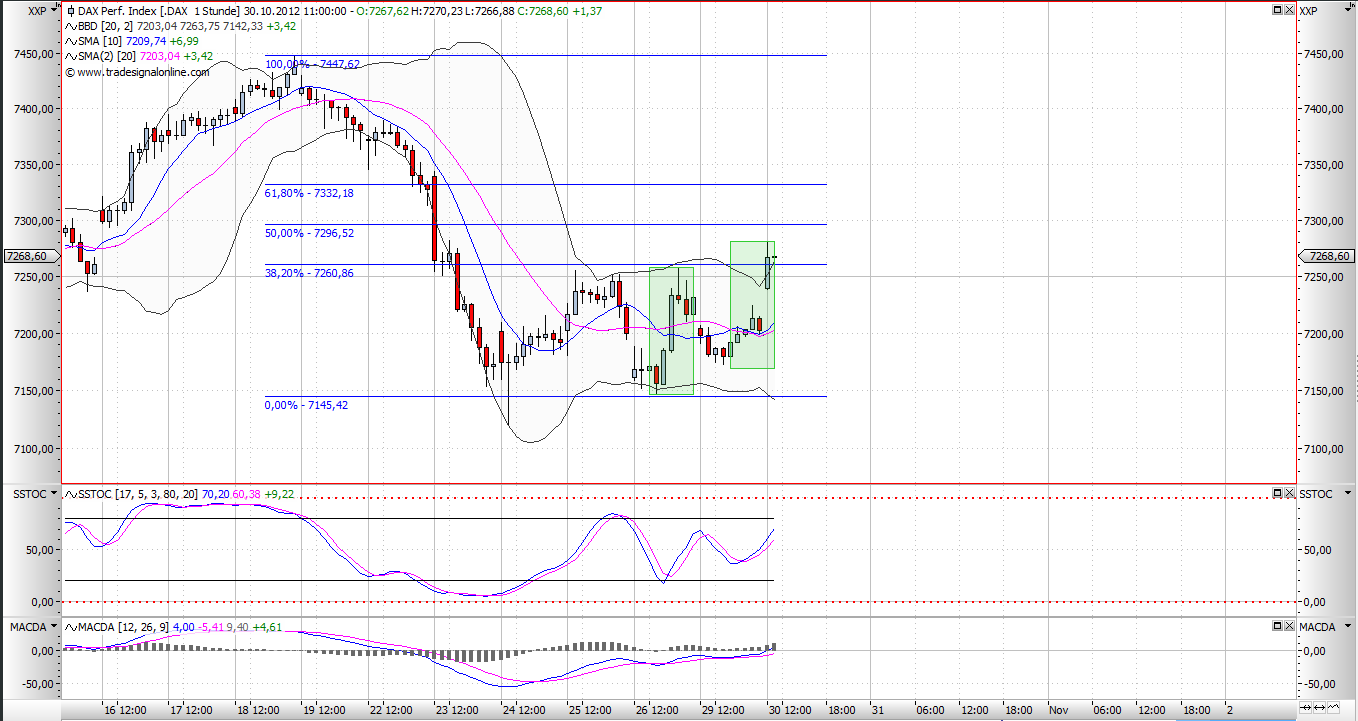1358x721 pixels.
Task: Close the MACDA indicator pane
Action: (1289, 626)
